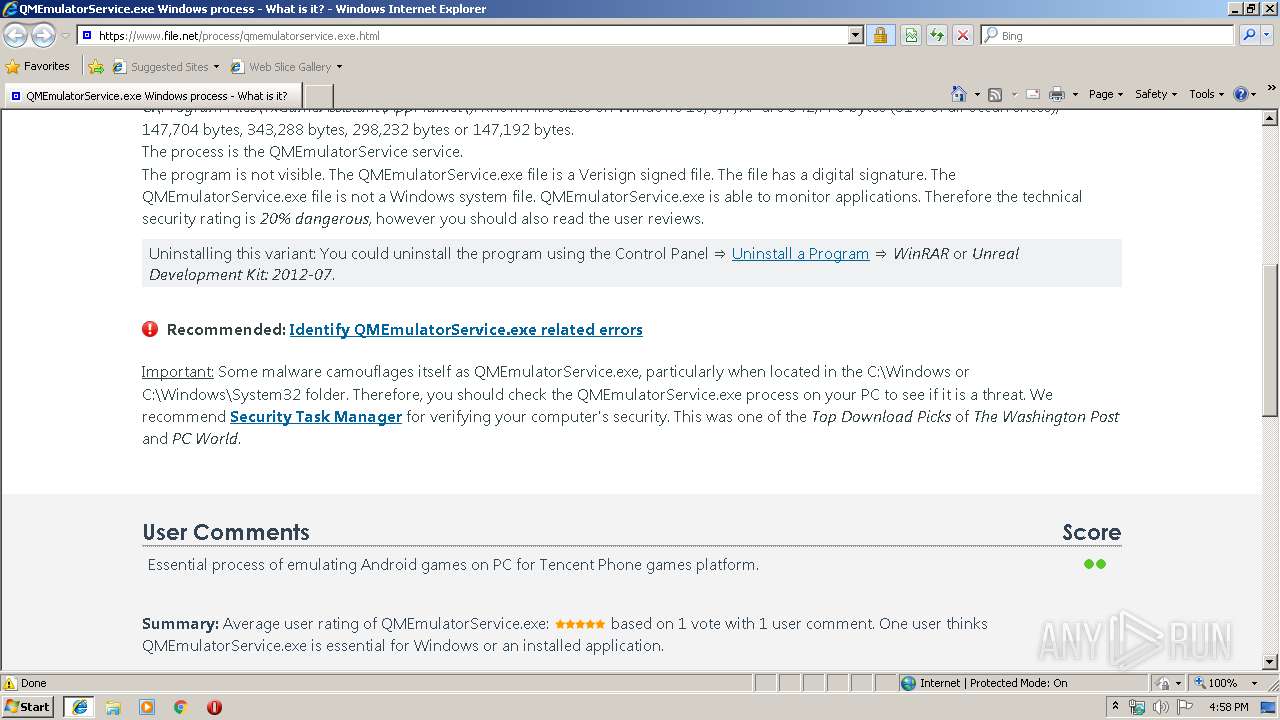Click the five-star rating graphic
The height and width of the screenshot is (720, 1280).
click(580, 624)
